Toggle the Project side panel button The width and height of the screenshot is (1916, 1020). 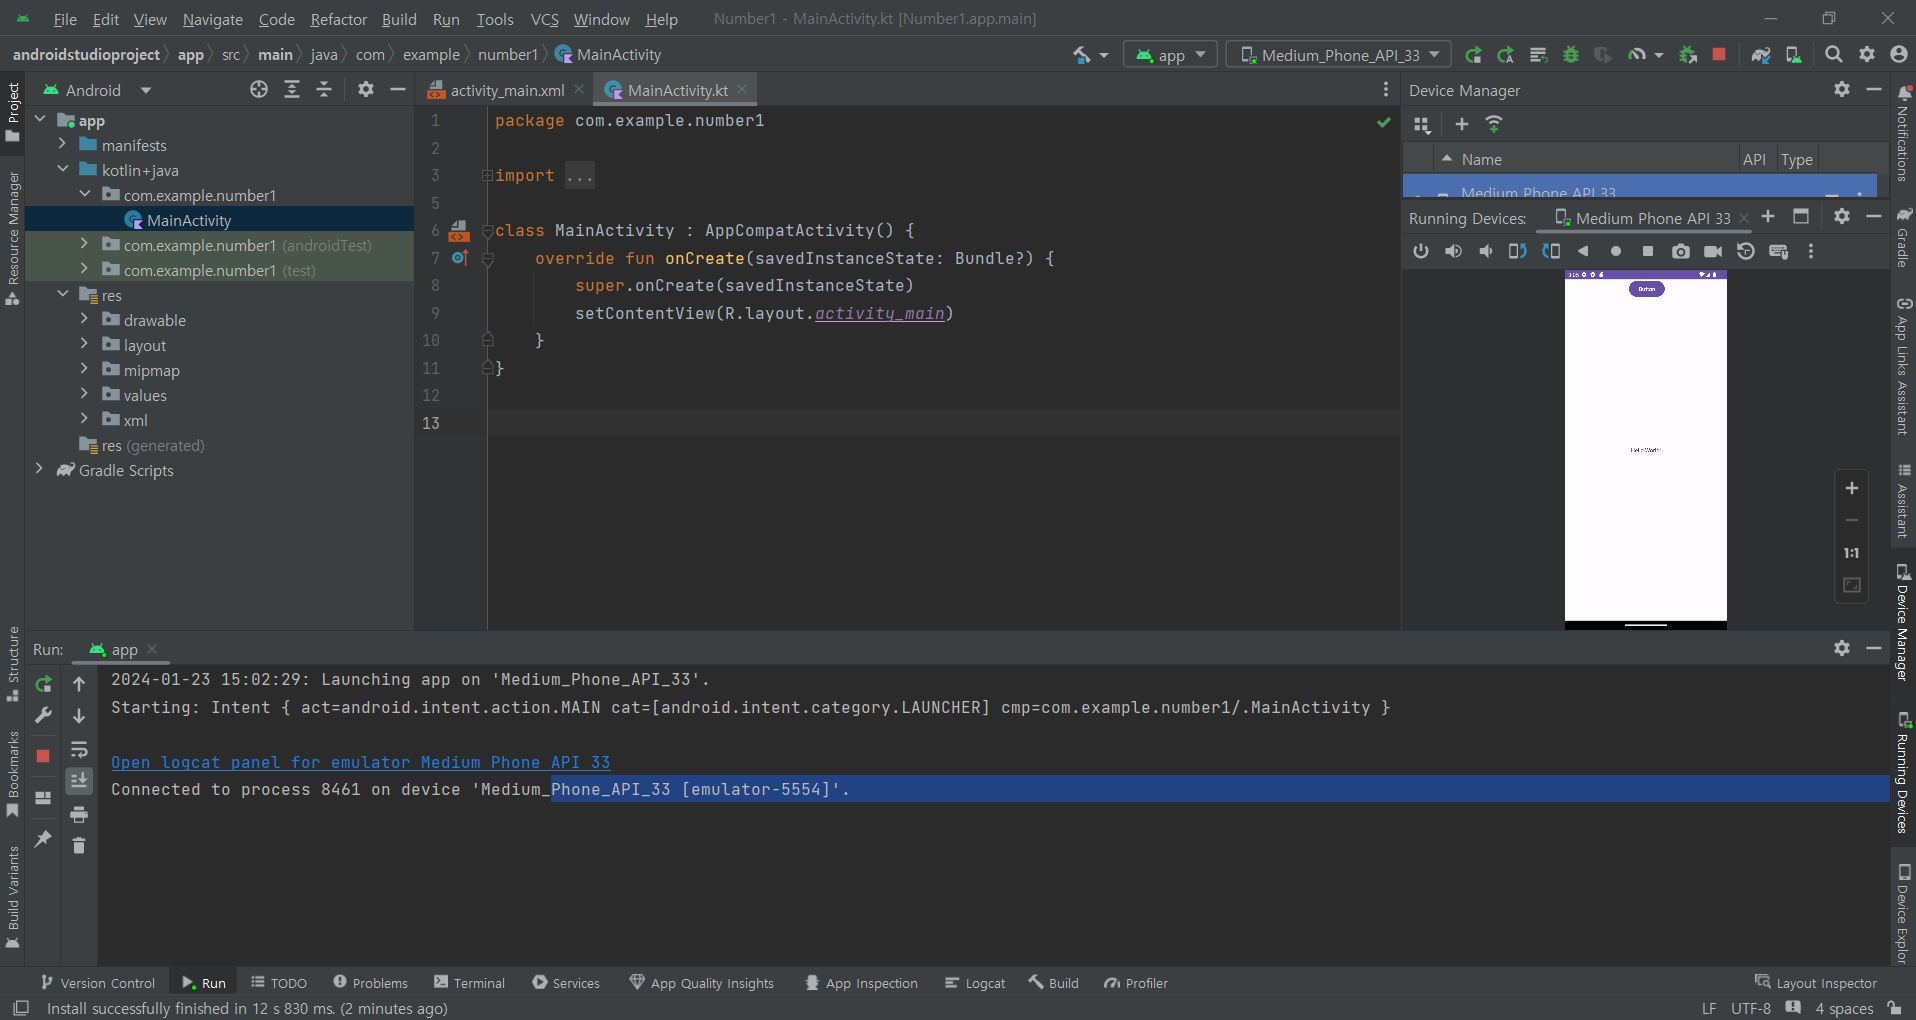[13, 112]
